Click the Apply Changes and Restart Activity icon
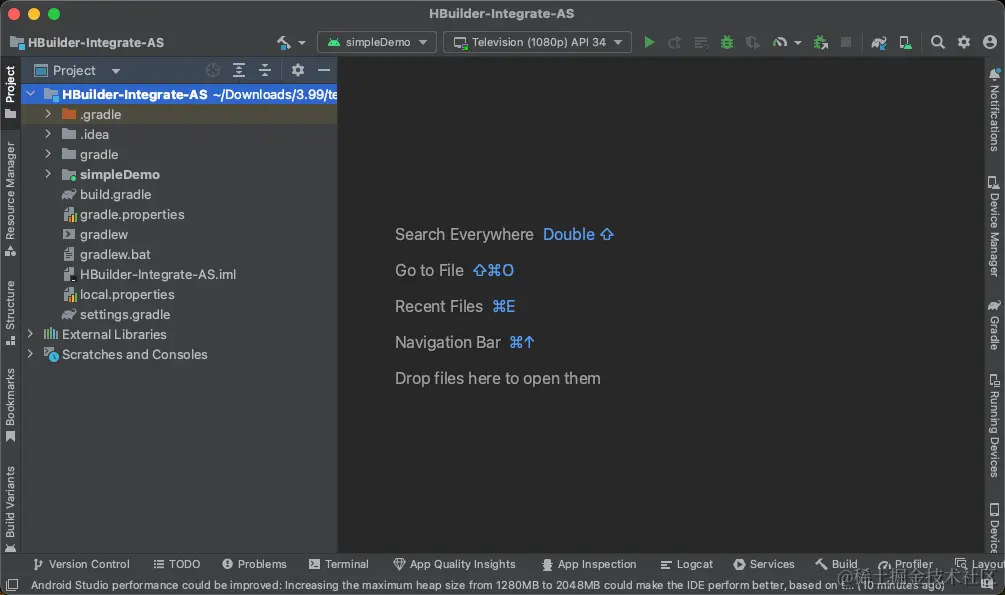The width and height of the screenshot is (1005, 595). pyautogui.click(x=674, y=42)
